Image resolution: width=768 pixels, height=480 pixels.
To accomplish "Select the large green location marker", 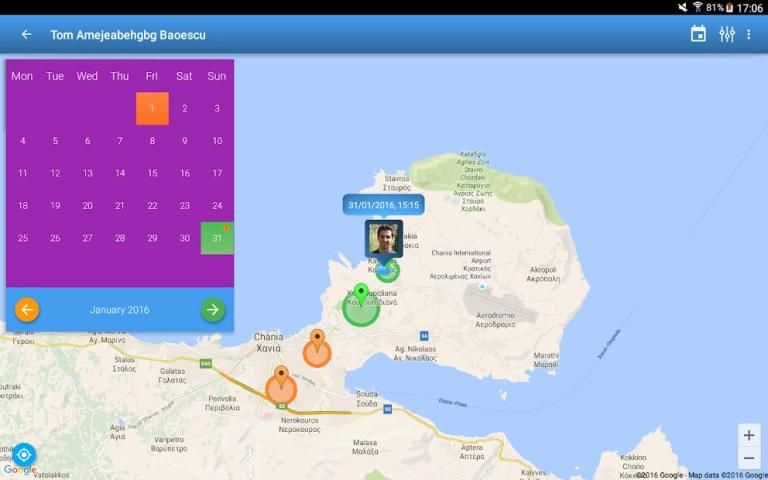I will tap(361, 307).
